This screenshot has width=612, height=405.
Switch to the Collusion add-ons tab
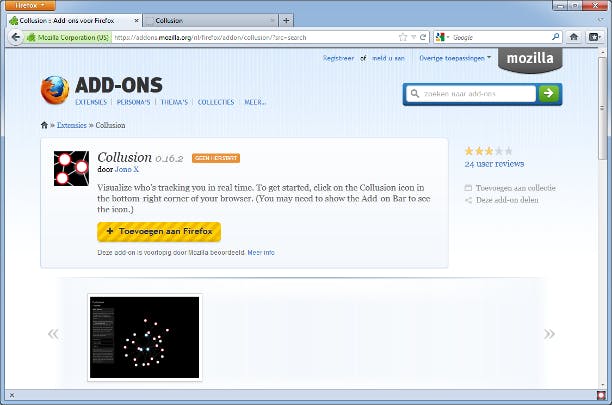click(x=74, y=21)
